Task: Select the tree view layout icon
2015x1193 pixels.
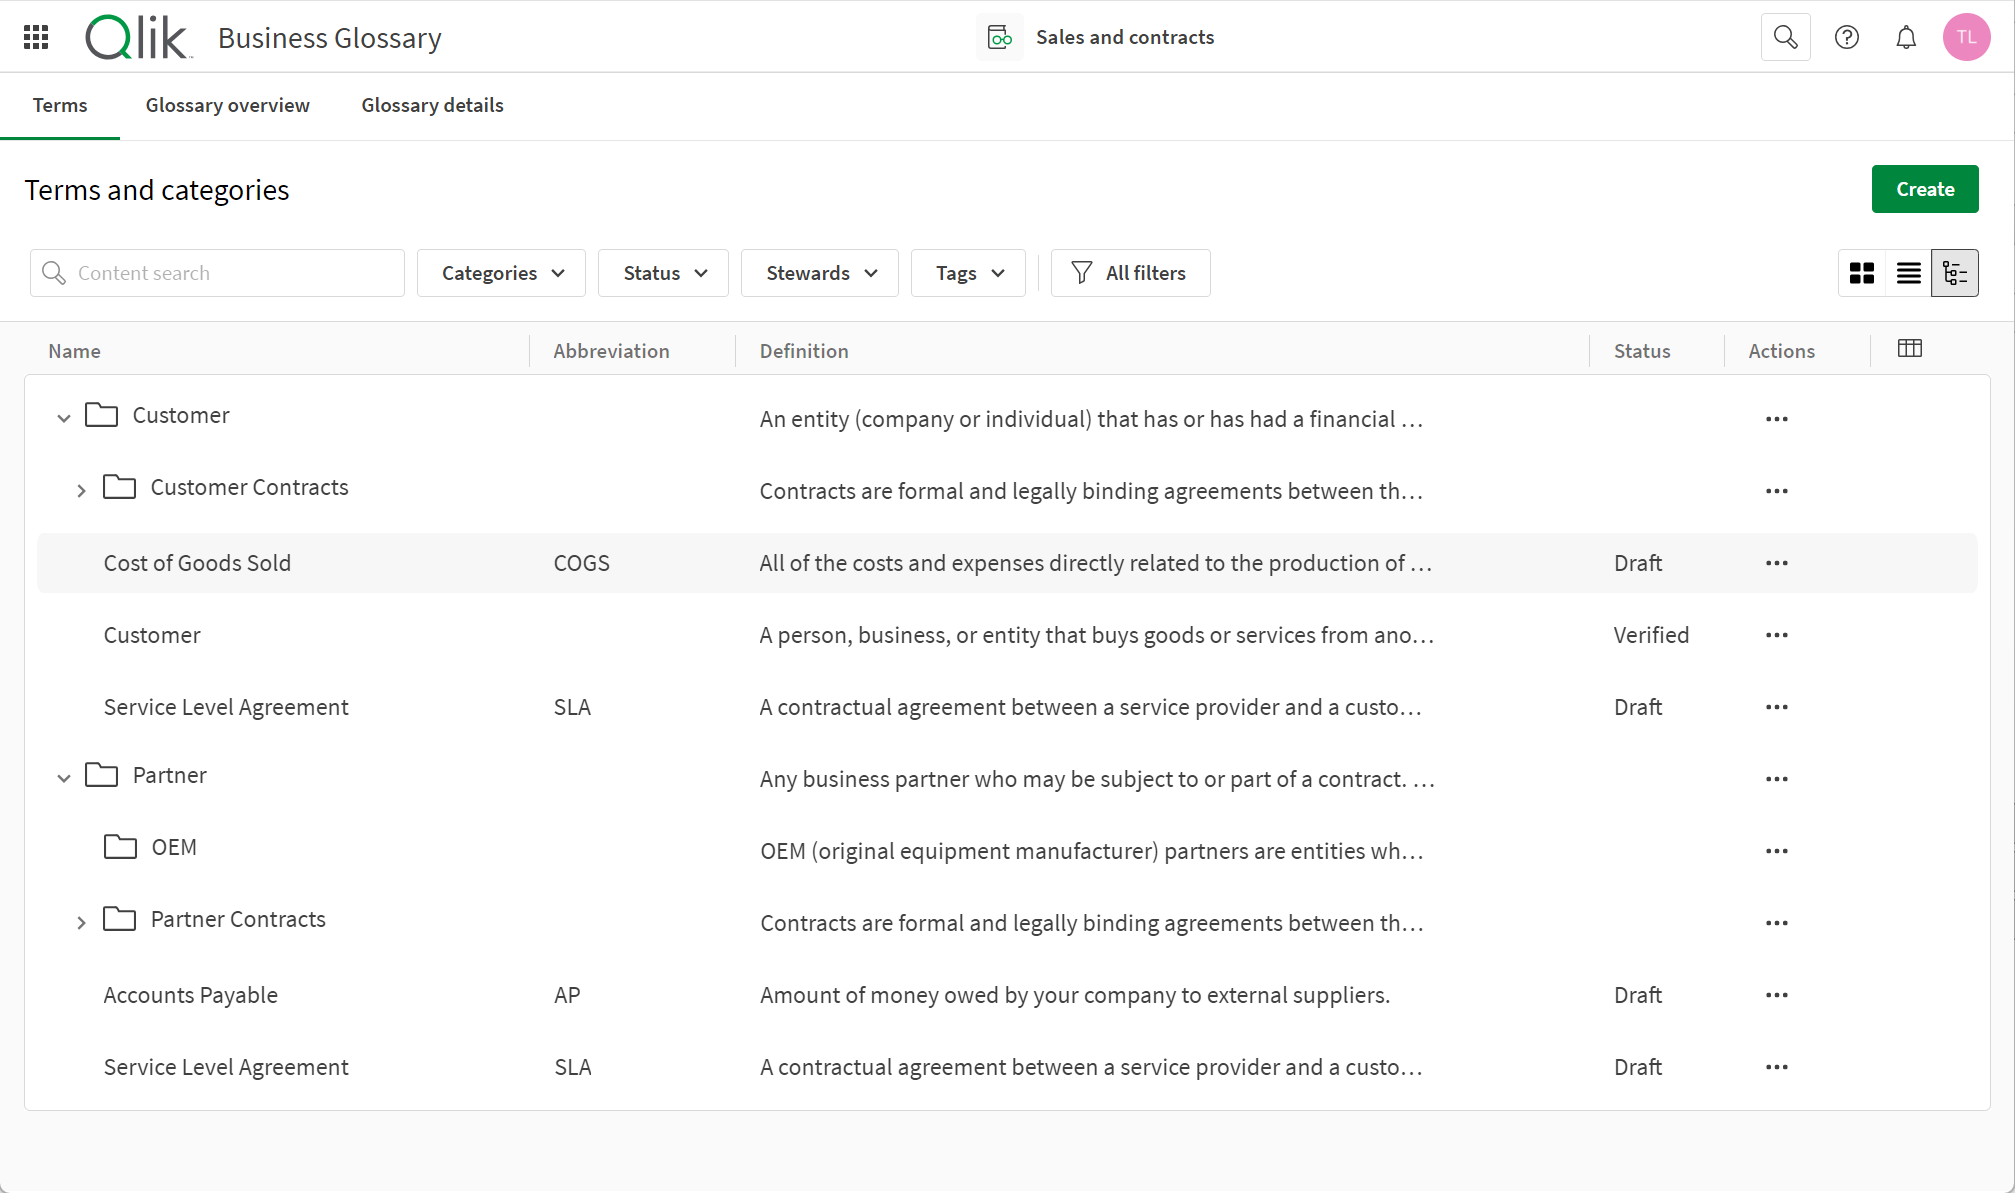Action: pos(1955,272)
